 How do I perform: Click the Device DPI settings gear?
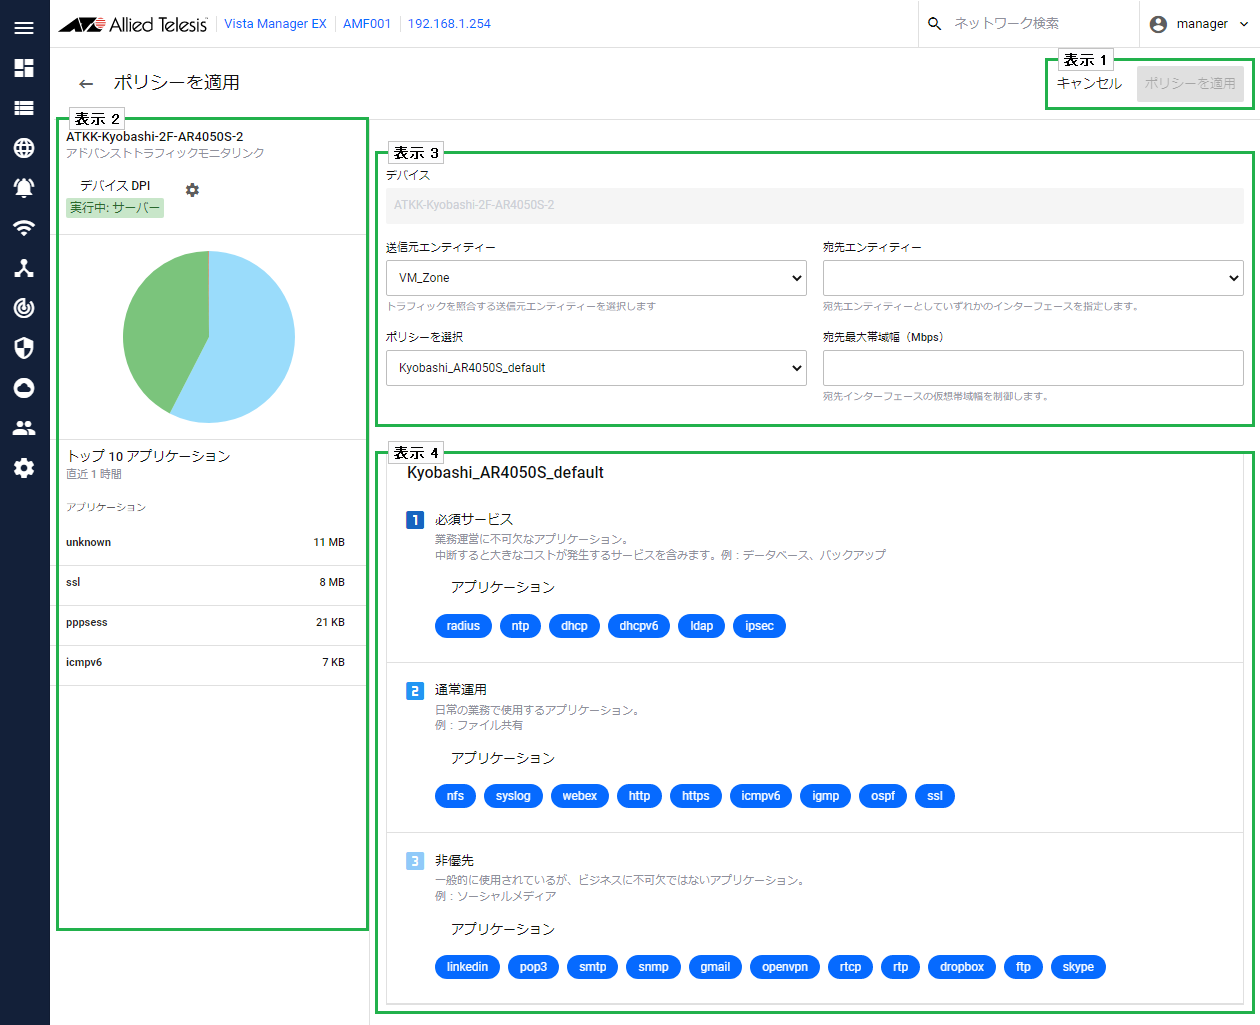(192, 190)
